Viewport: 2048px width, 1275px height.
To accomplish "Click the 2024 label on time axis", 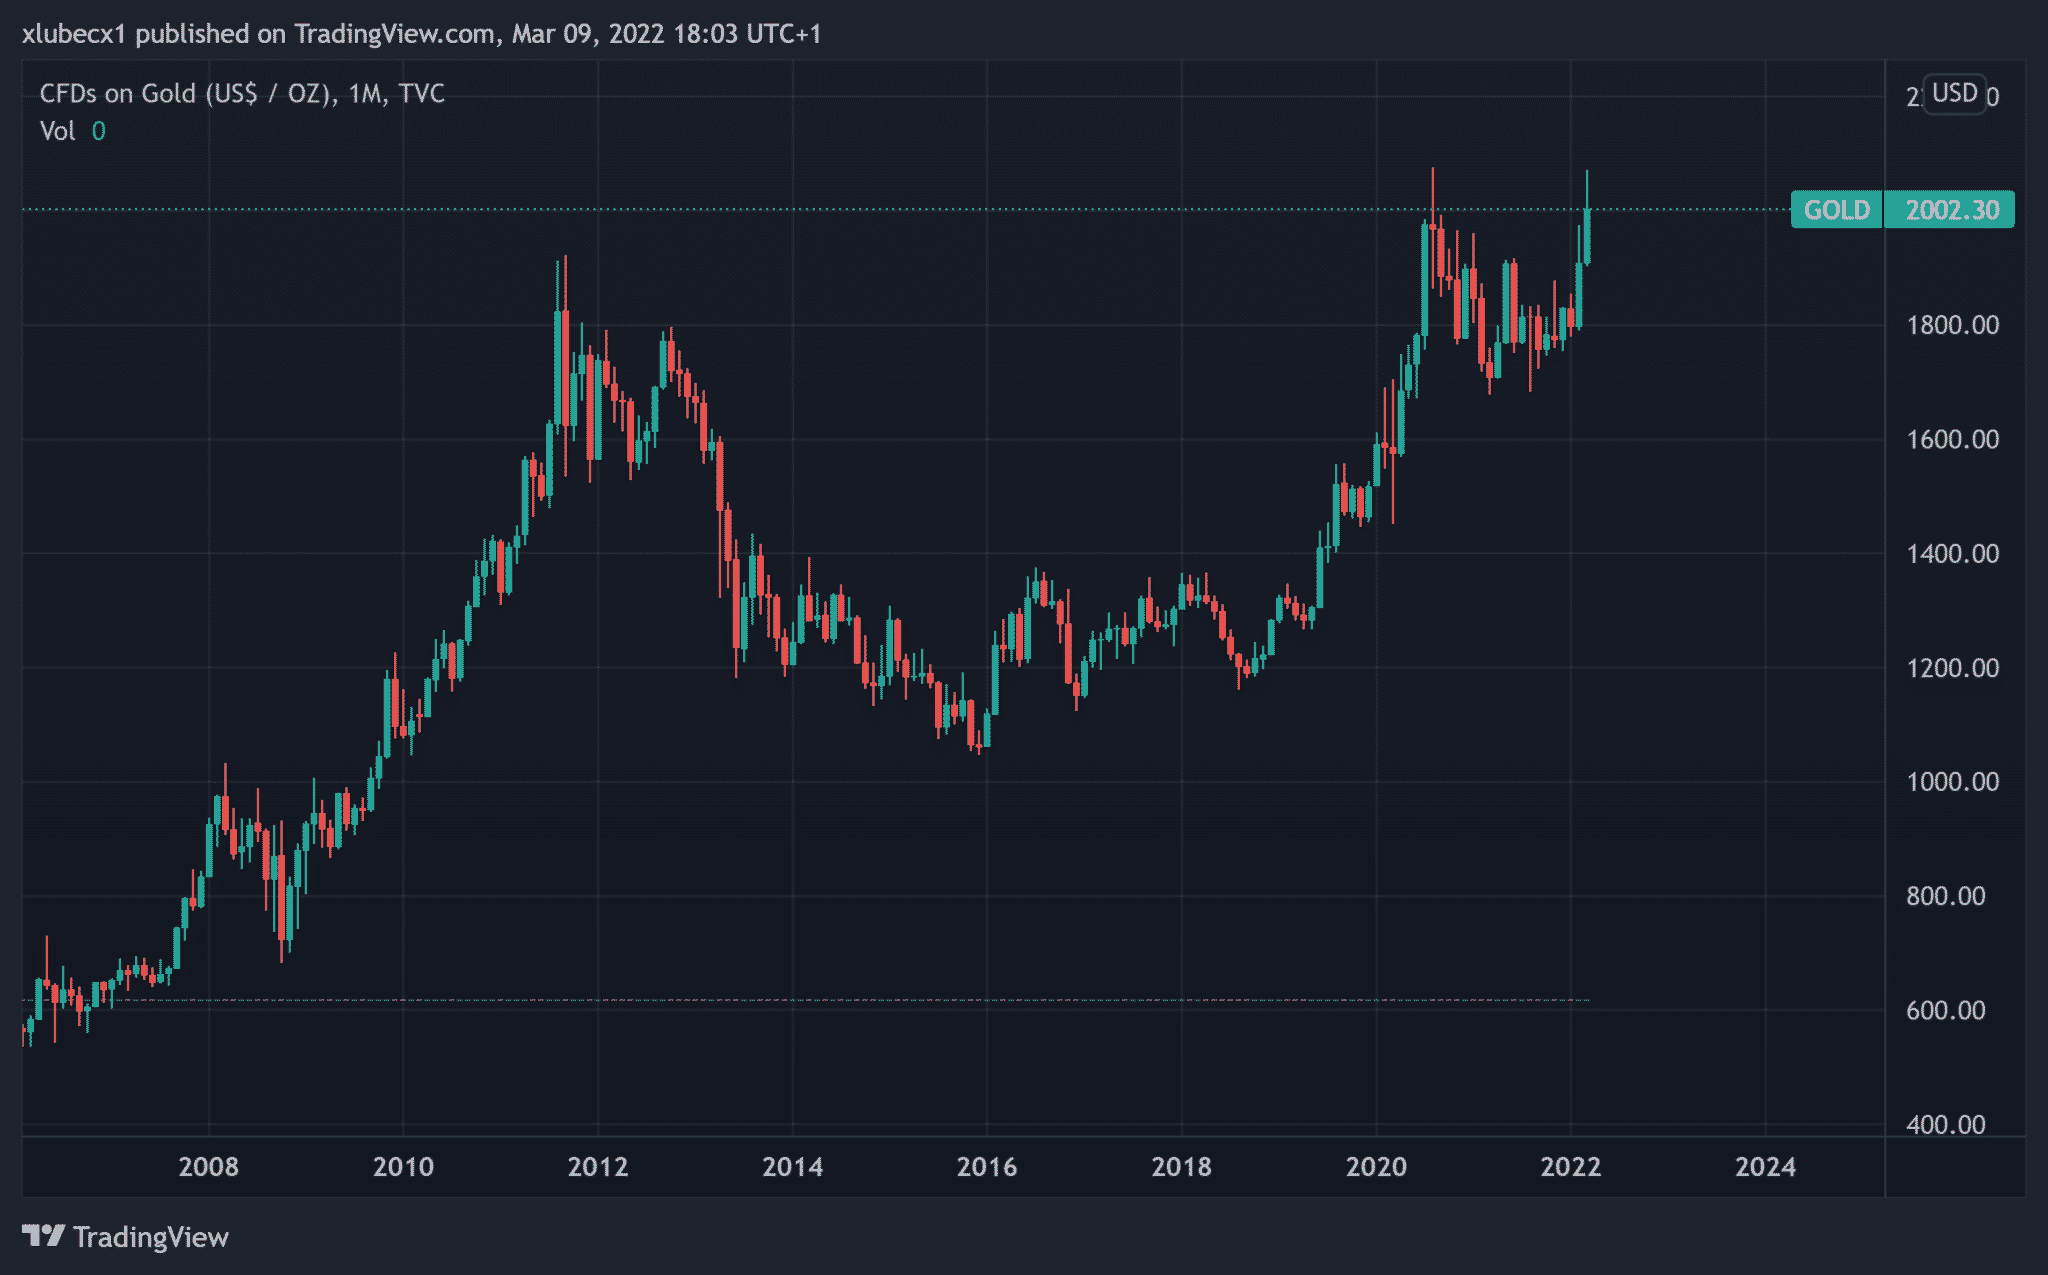I will point(1765,1167).
